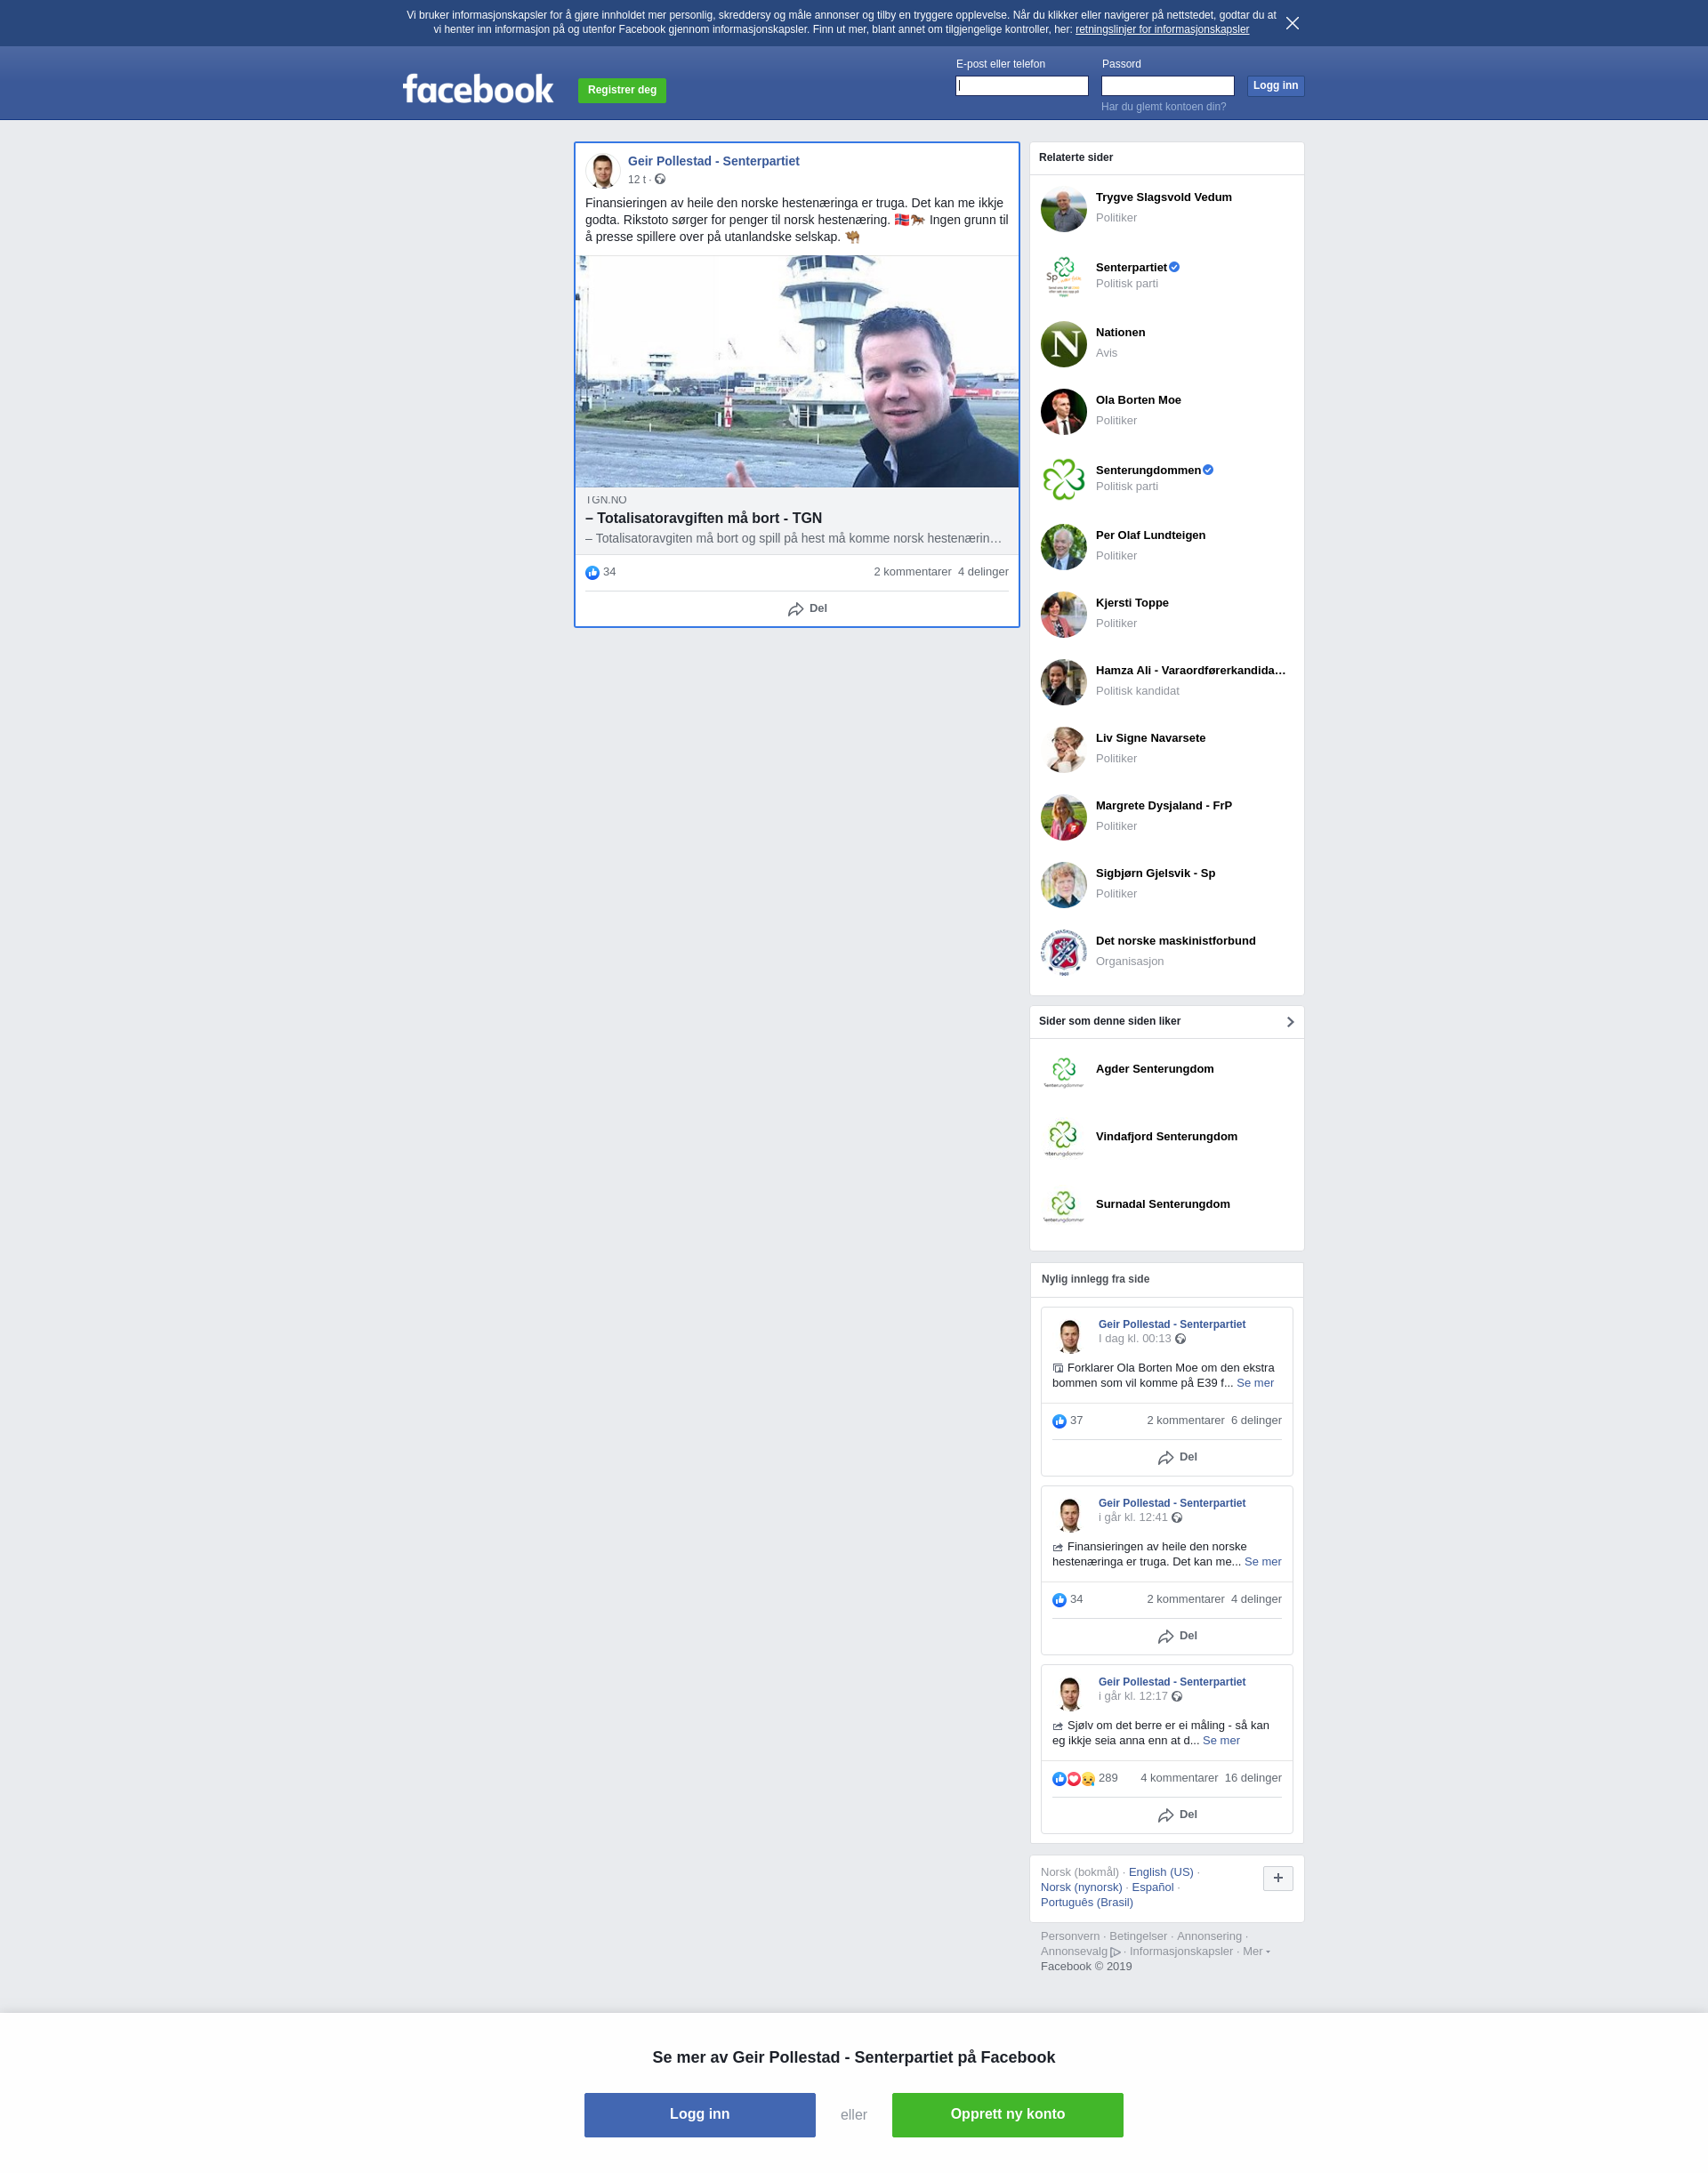Viewport: 1708px width, 2173px height.
Task: Open Agder Senterungdom logo
Action: pos(1063,1072)
